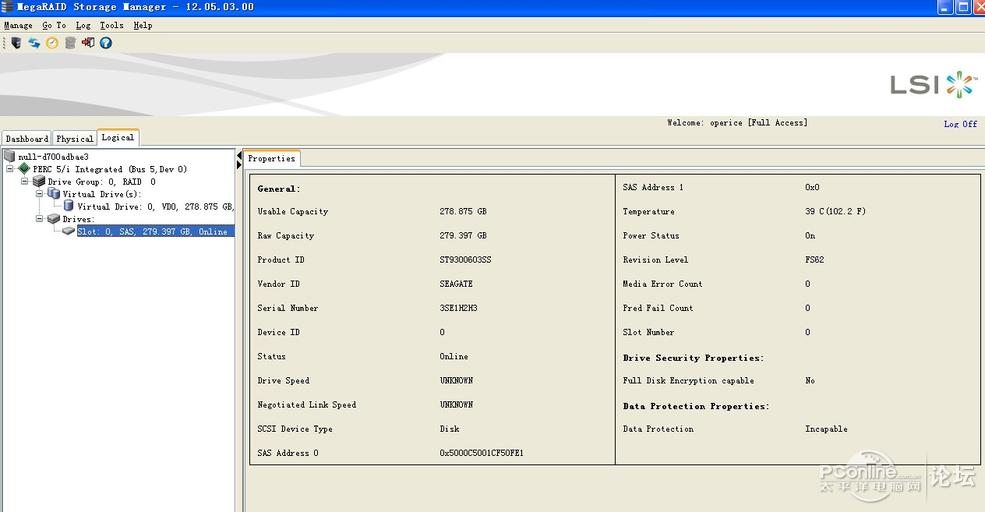Viewport: 985px width, 512px height.
Task: Switch to the Physical tab
Action: (x=74, y=138)
